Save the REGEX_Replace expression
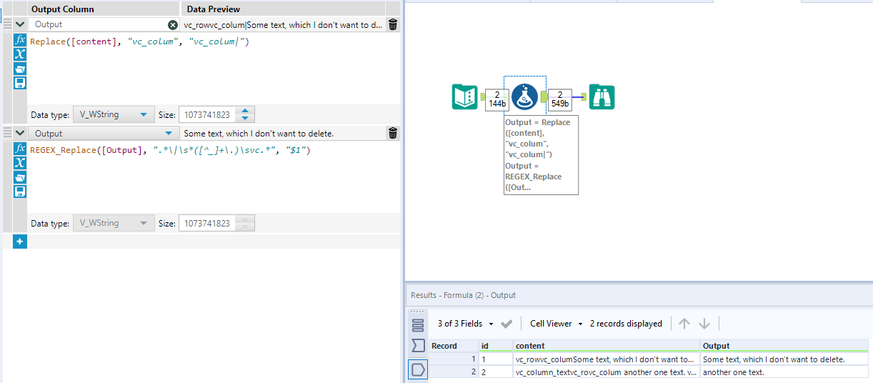 point(20,192)
